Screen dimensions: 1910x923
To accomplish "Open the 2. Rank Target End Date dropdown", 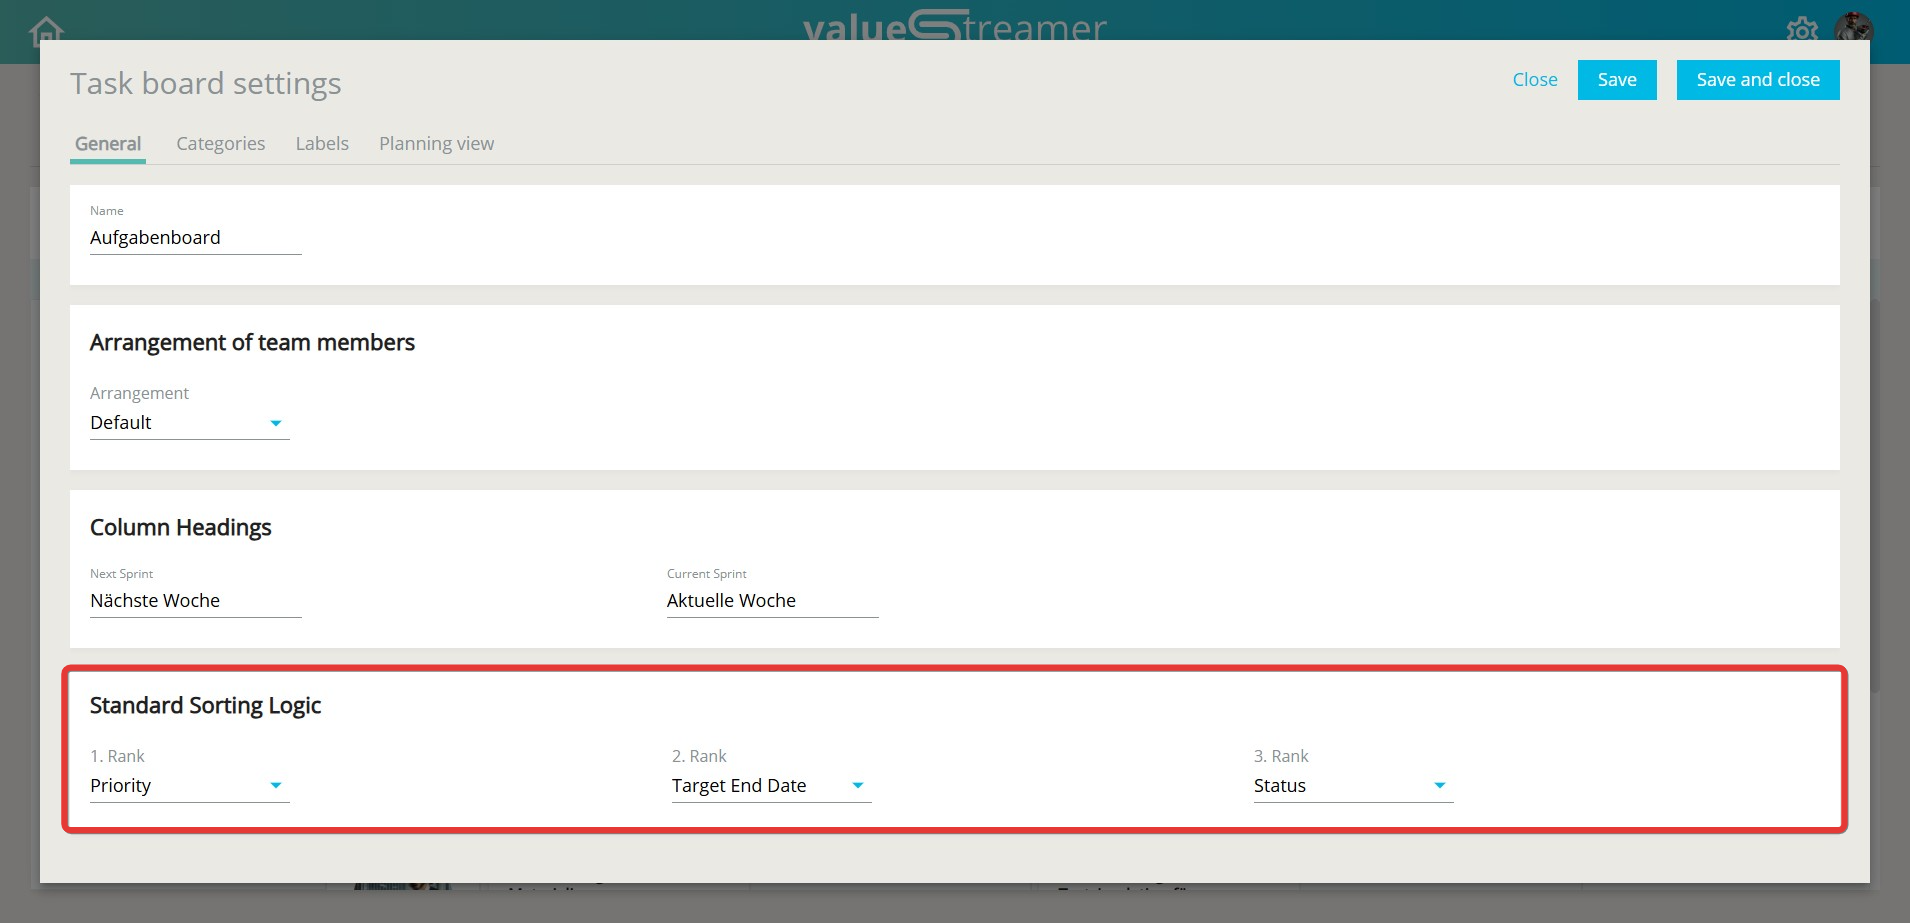I will [x=770, y=786].
